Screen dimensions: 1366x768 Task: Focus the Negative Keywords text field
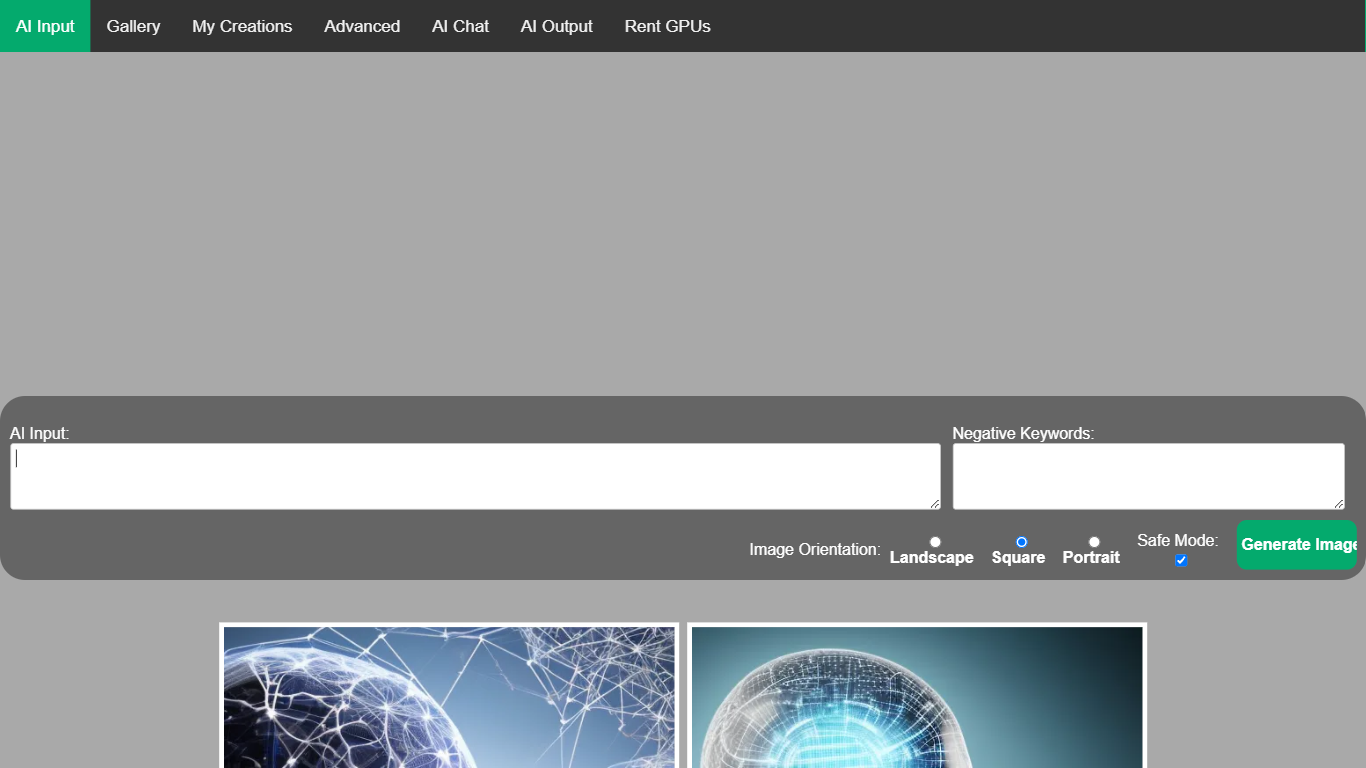pyautogui.click(x=1147, y=475)
